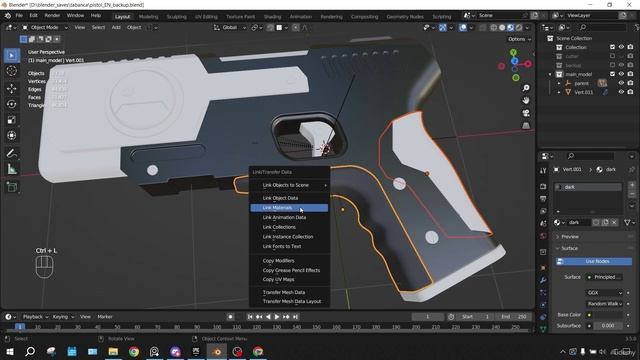This screenshot has height=360, width=640.
Task: Jump to the timeline's last frame
Action: click(295, 317)
